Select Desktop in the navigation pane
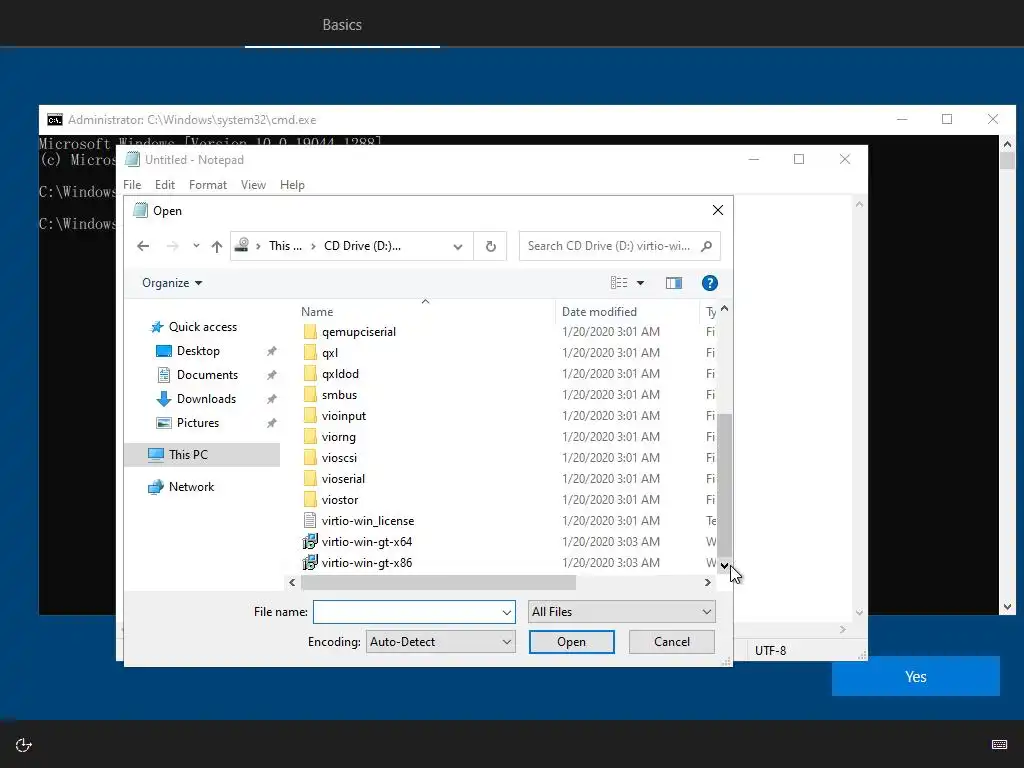The width and height of the screenshot is (1024, 768). [x=198, y=351]
